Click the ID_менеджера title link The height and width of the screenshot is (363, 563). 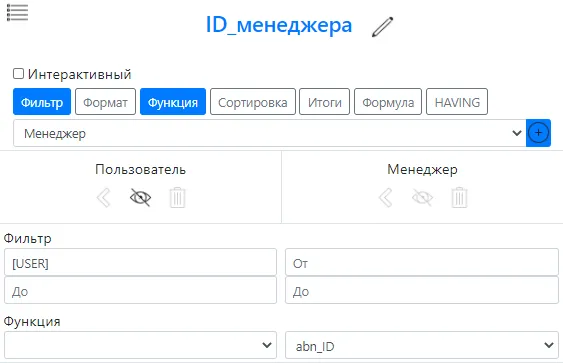pyautogui.click(x=279, y=26)
